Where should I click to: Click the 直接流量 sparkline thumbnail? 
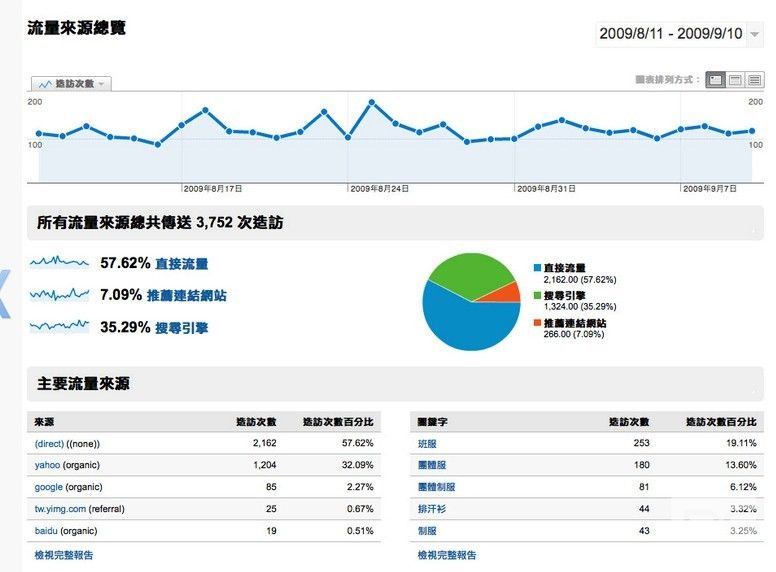point(59,263)
